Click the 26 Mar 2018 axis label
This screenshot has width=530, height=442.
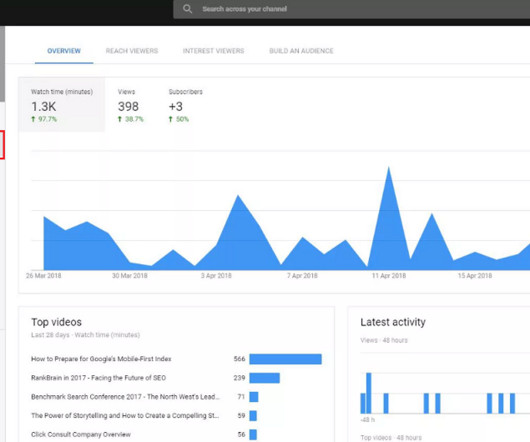[x=44, y=276]
